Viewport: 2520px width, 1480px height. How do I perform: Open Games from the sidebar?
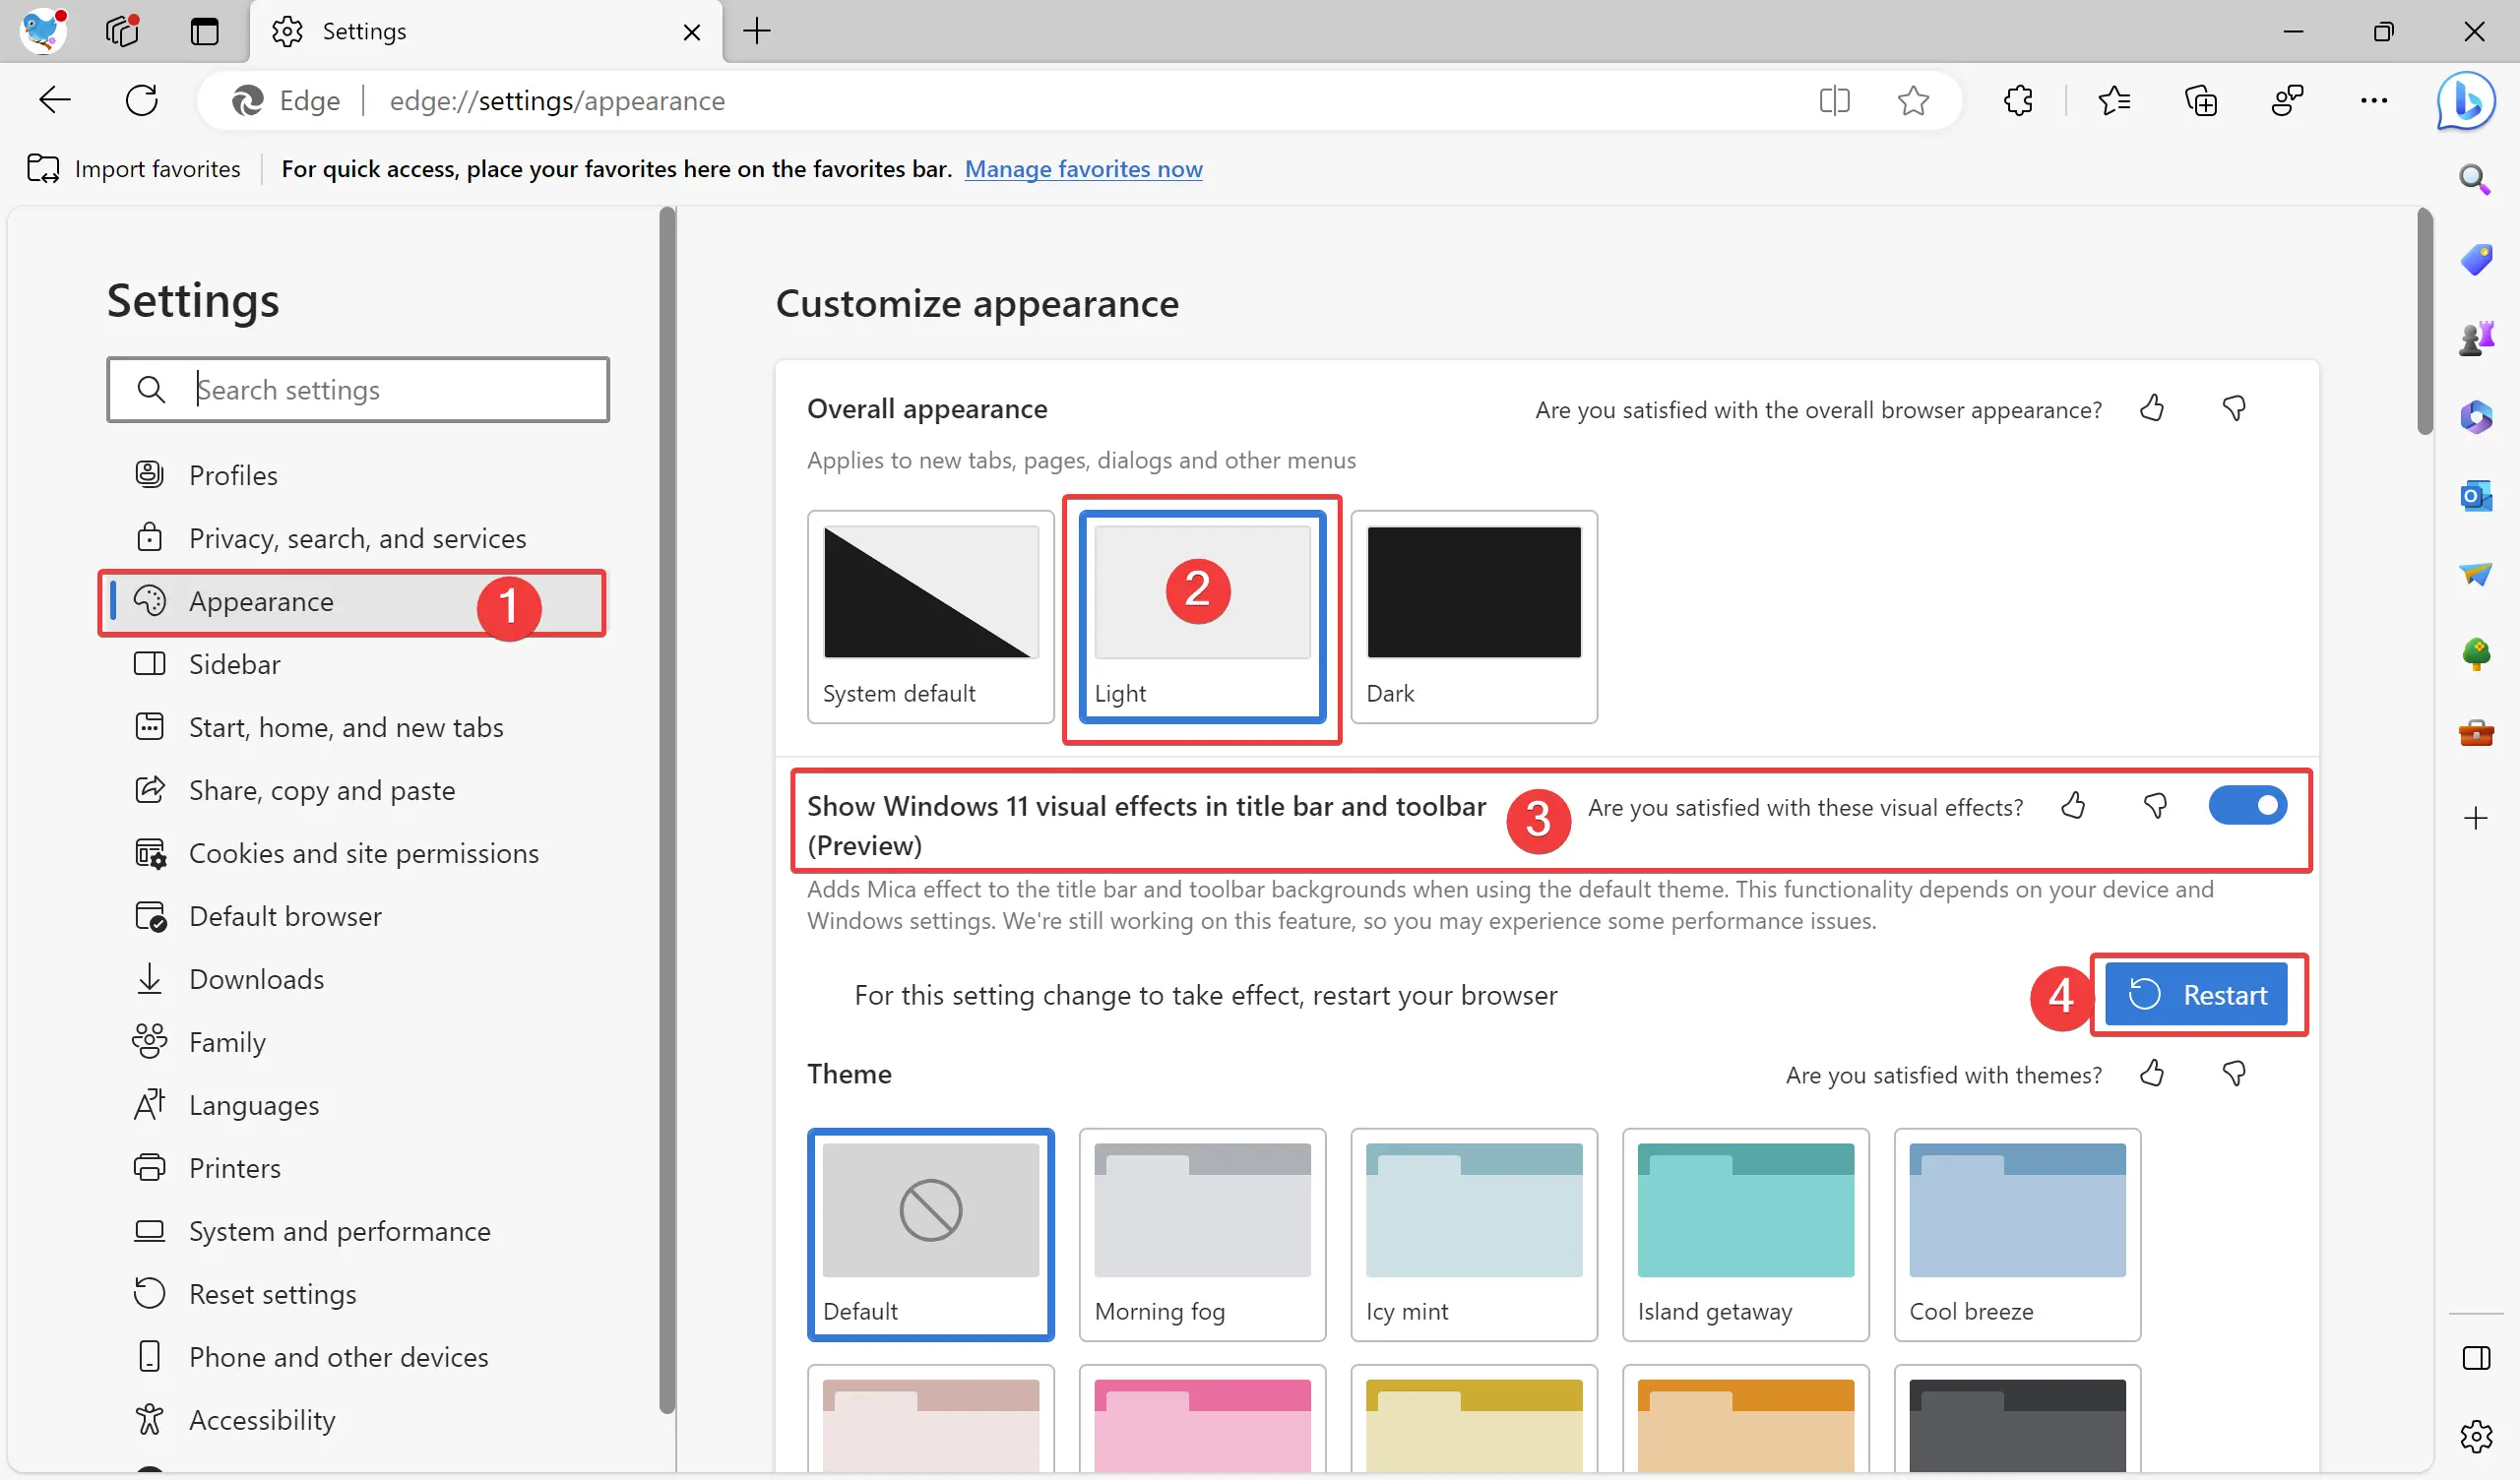click(2476, 337)
